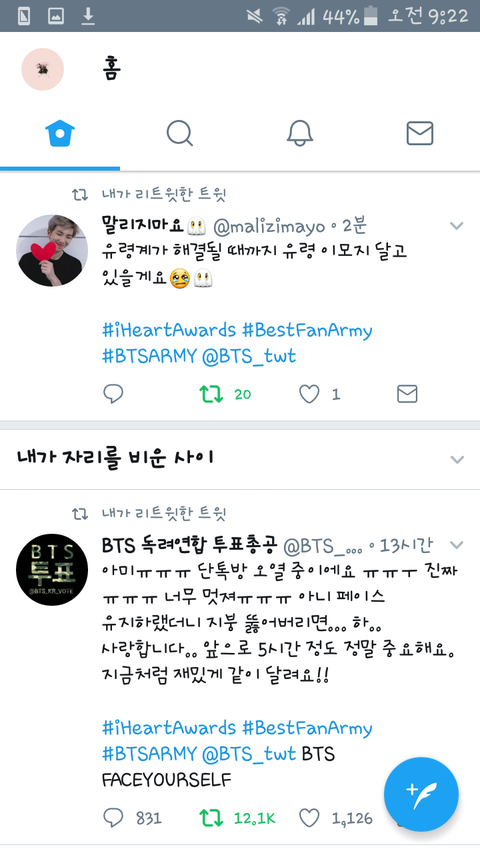Expand options chevron on malizimayo tweet
The height and width of the screenshot is (853, 480).
click(x=457, y=225)
